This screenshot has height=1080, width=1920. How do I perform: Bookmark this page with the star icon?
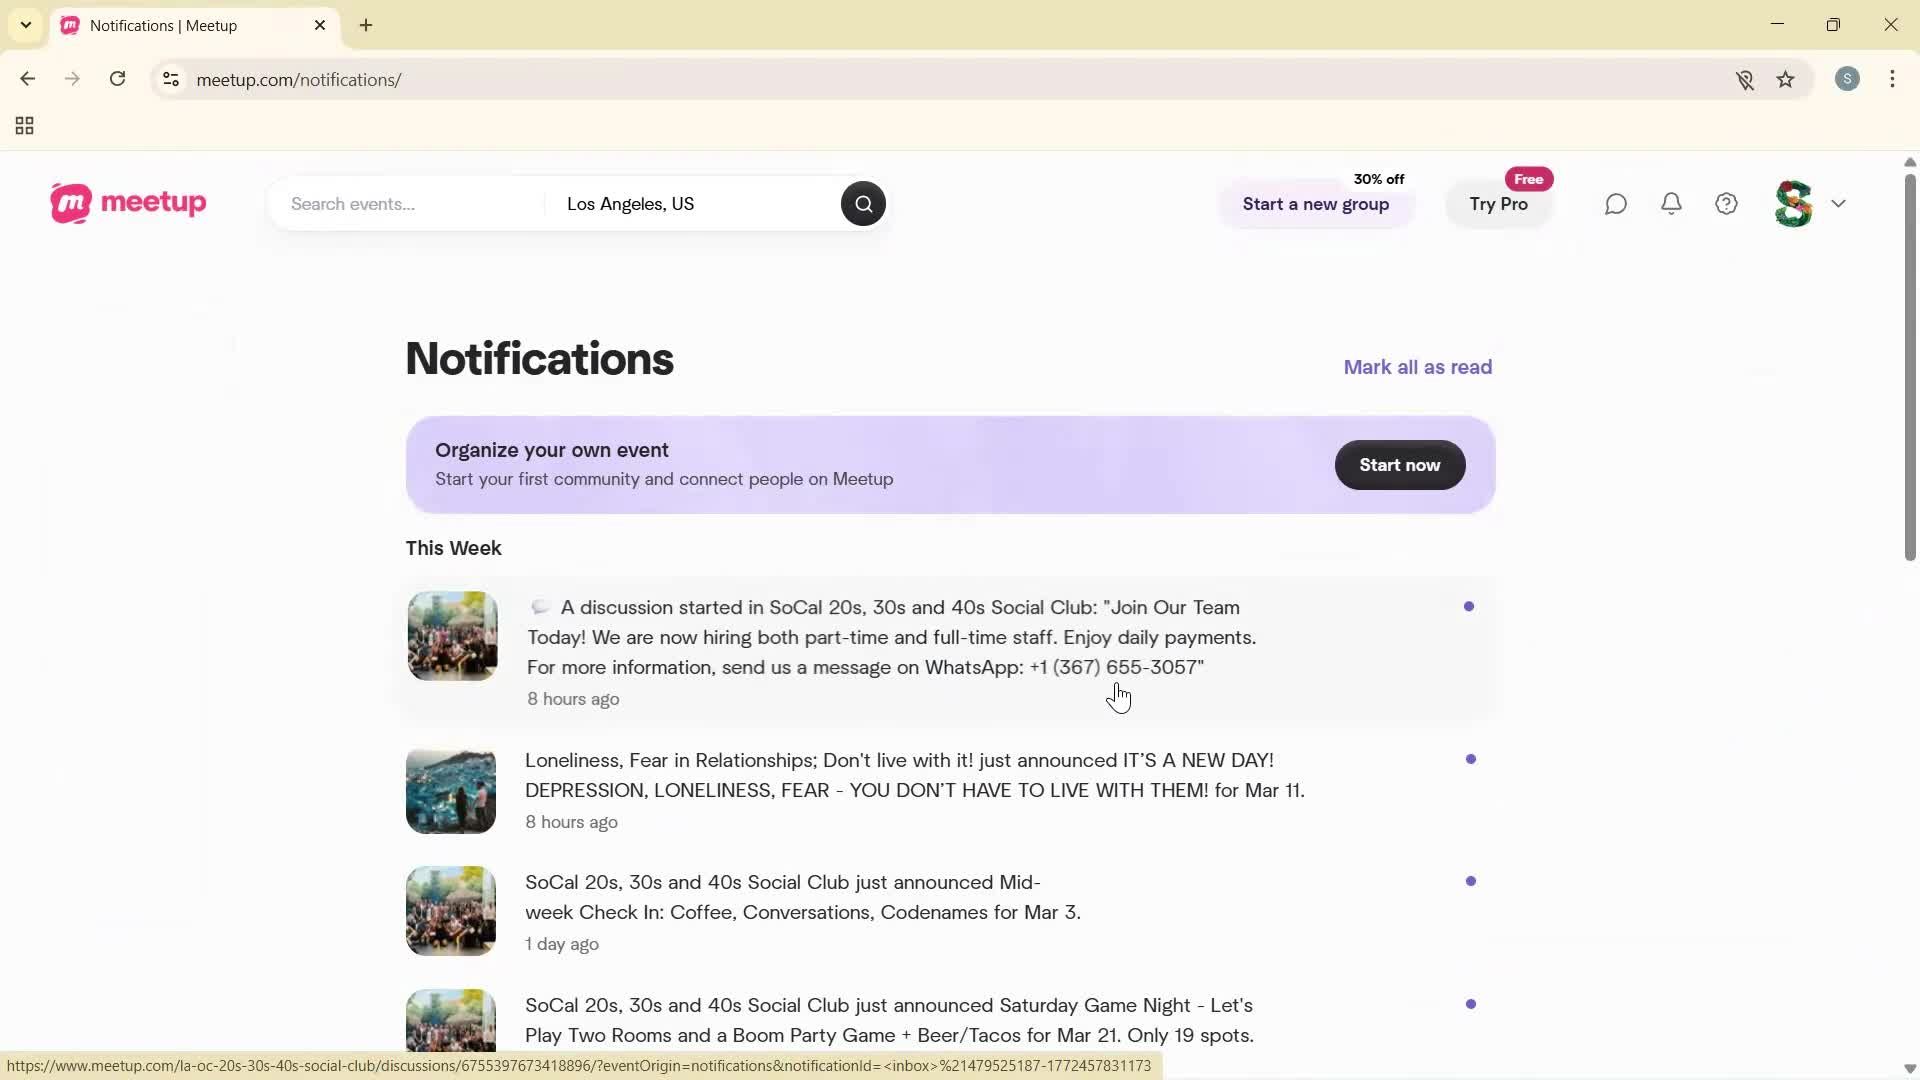click(x=1786, y=79)
